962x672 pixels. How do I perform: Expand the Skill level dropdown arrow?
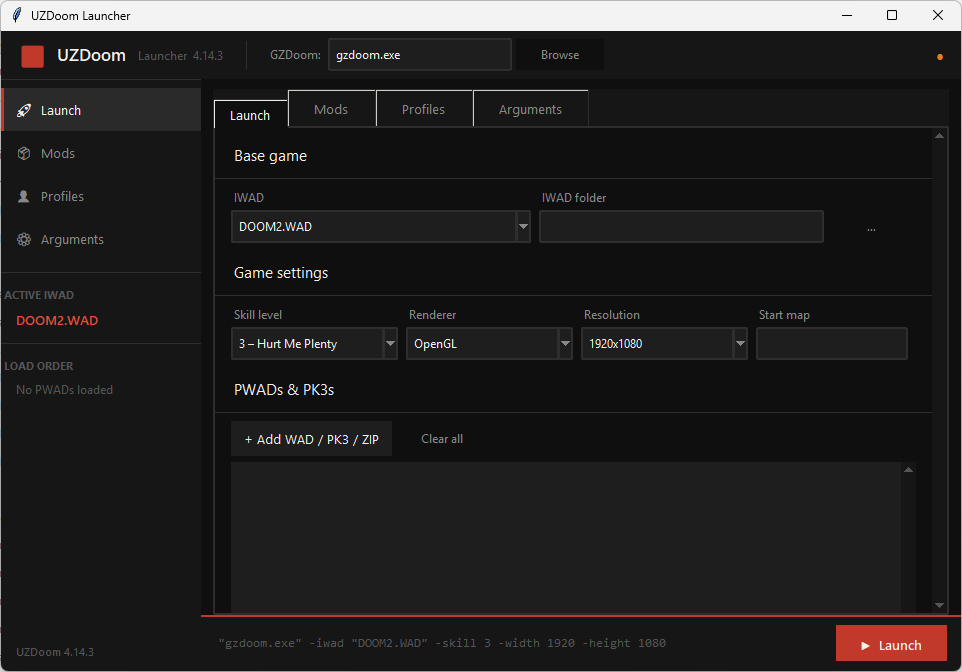coord(390,344)
